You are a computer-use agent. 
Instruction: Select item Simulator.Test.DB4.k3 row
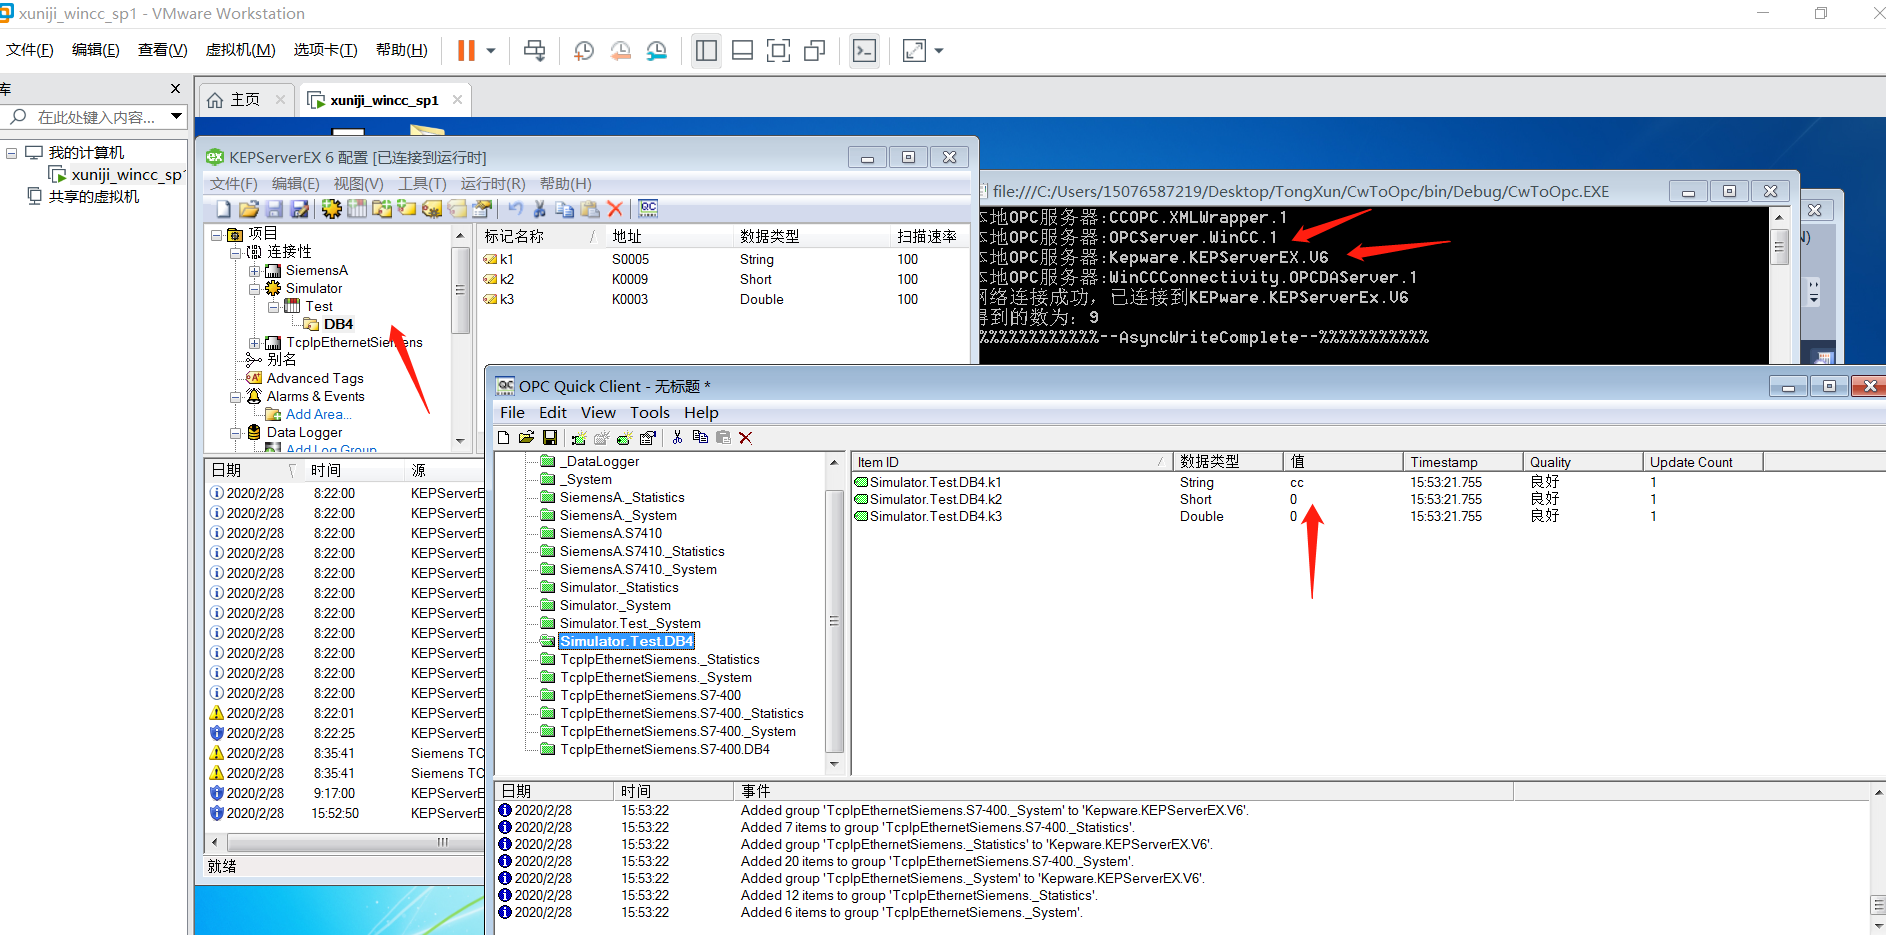1366,516
